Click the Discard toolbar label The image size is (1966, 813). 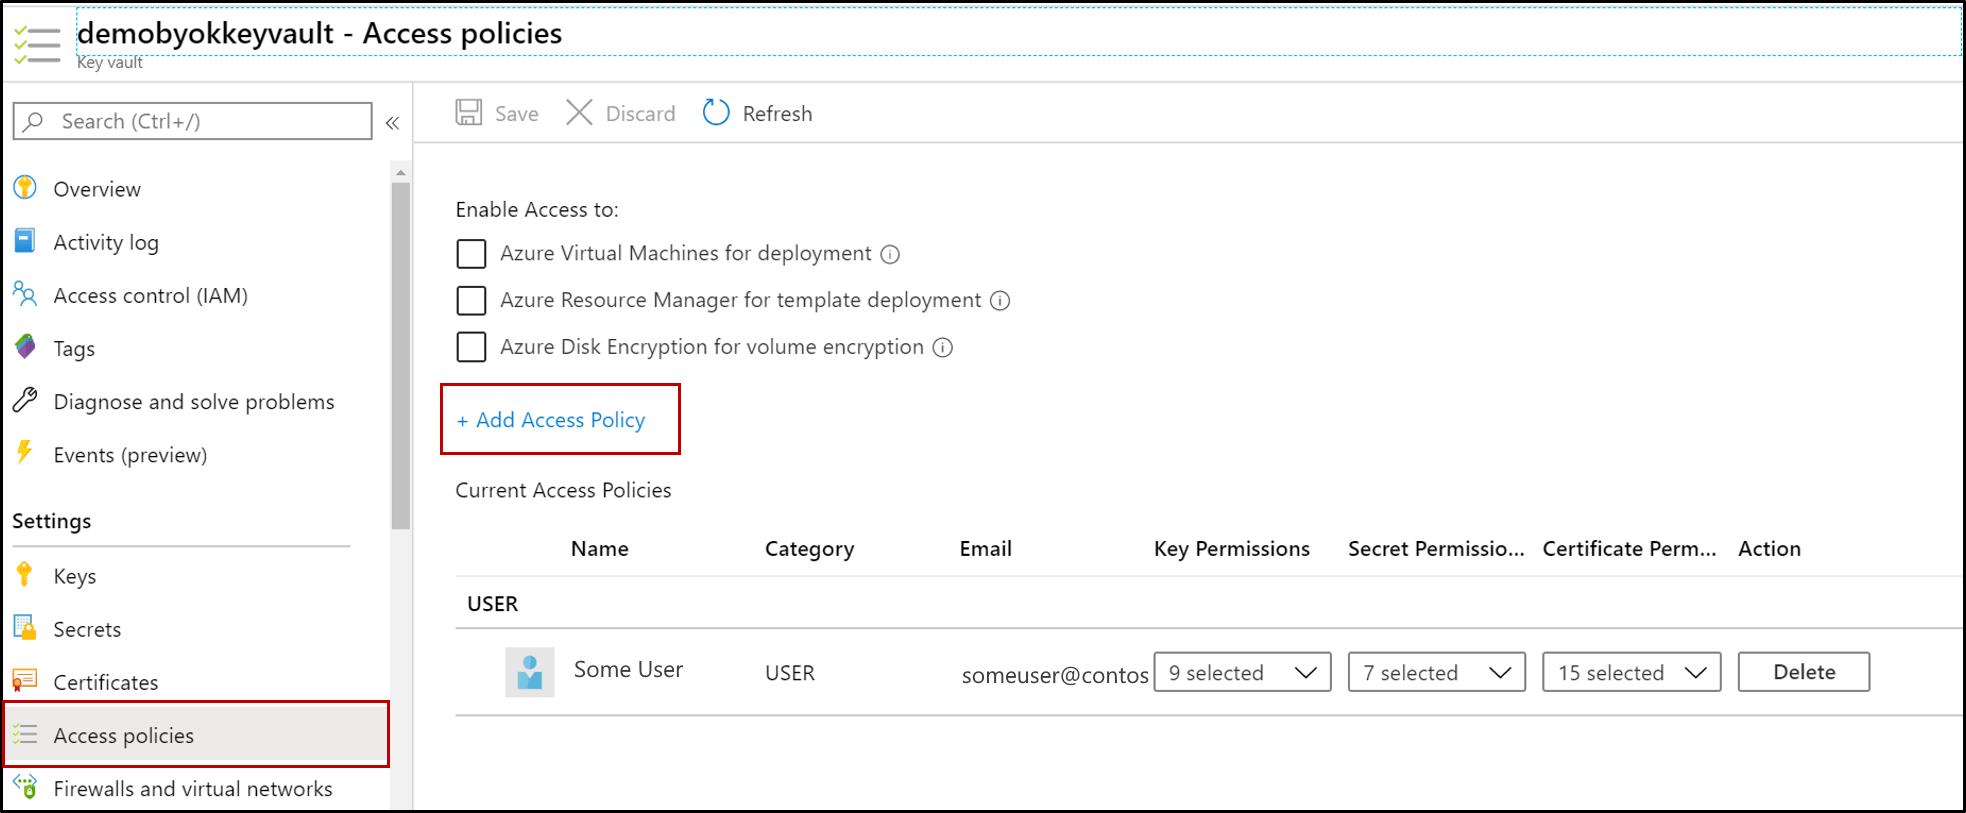[641, 114]
